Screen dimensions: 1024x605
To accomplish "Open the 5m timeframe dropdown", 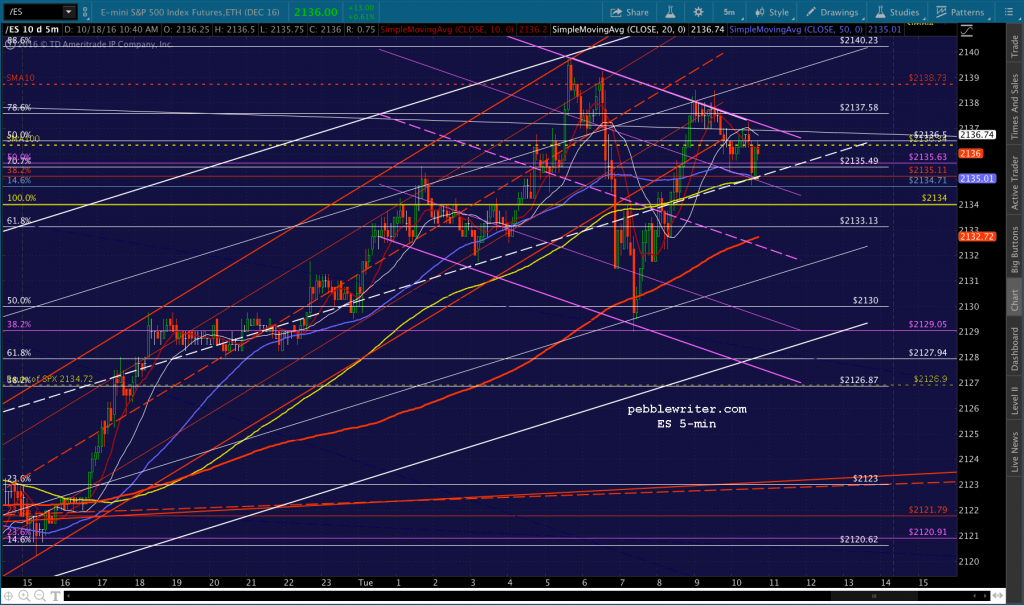I will tap(729, 12).
